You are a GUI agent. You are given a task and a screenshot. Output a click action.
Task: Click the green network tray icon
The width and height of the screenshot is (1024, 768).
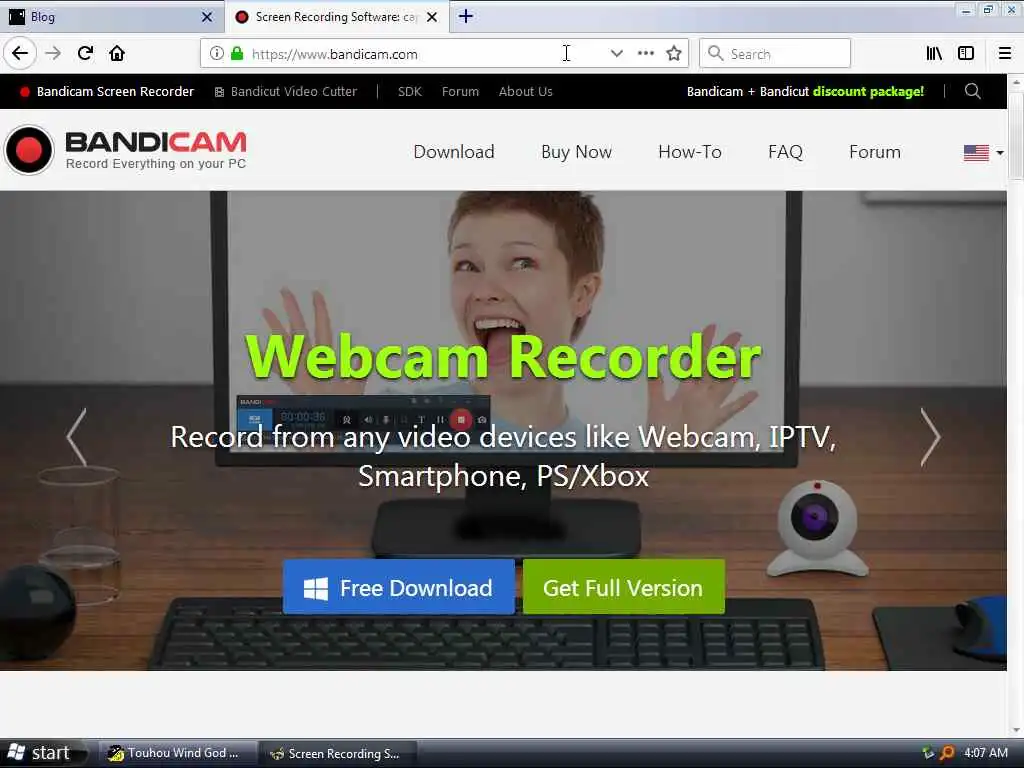(927, 753)
